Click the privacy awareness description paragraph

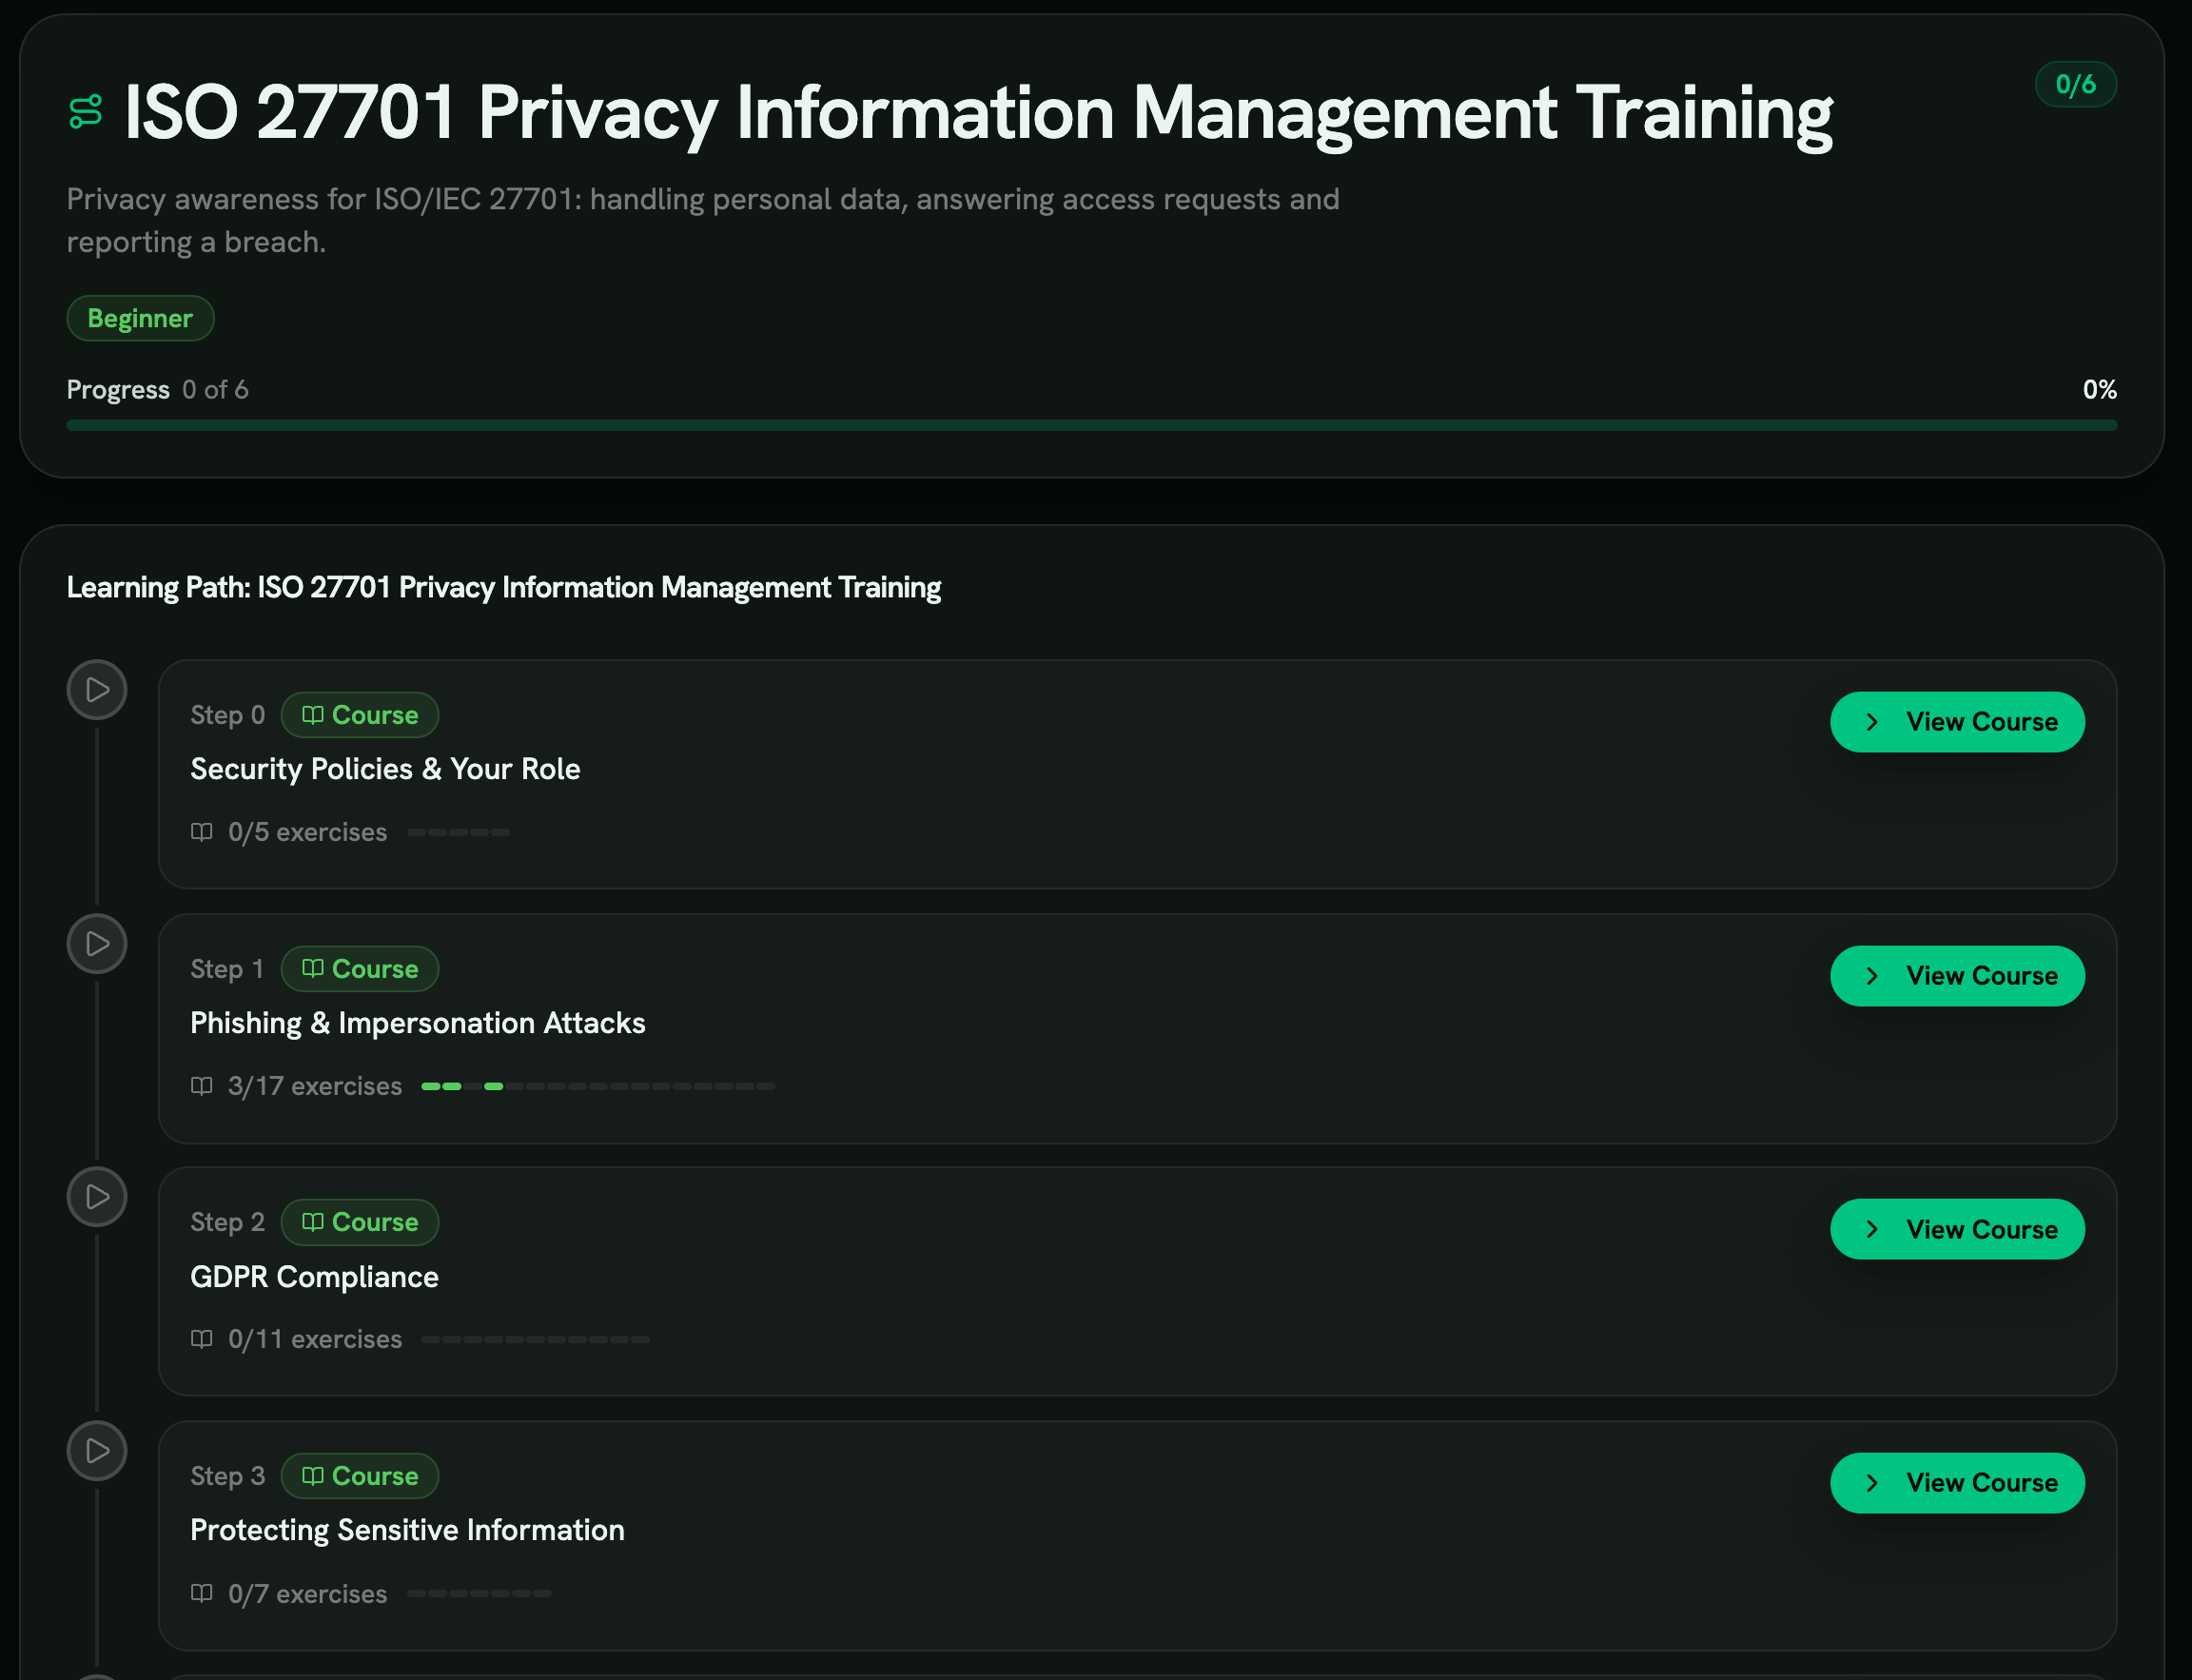(703, 220)
